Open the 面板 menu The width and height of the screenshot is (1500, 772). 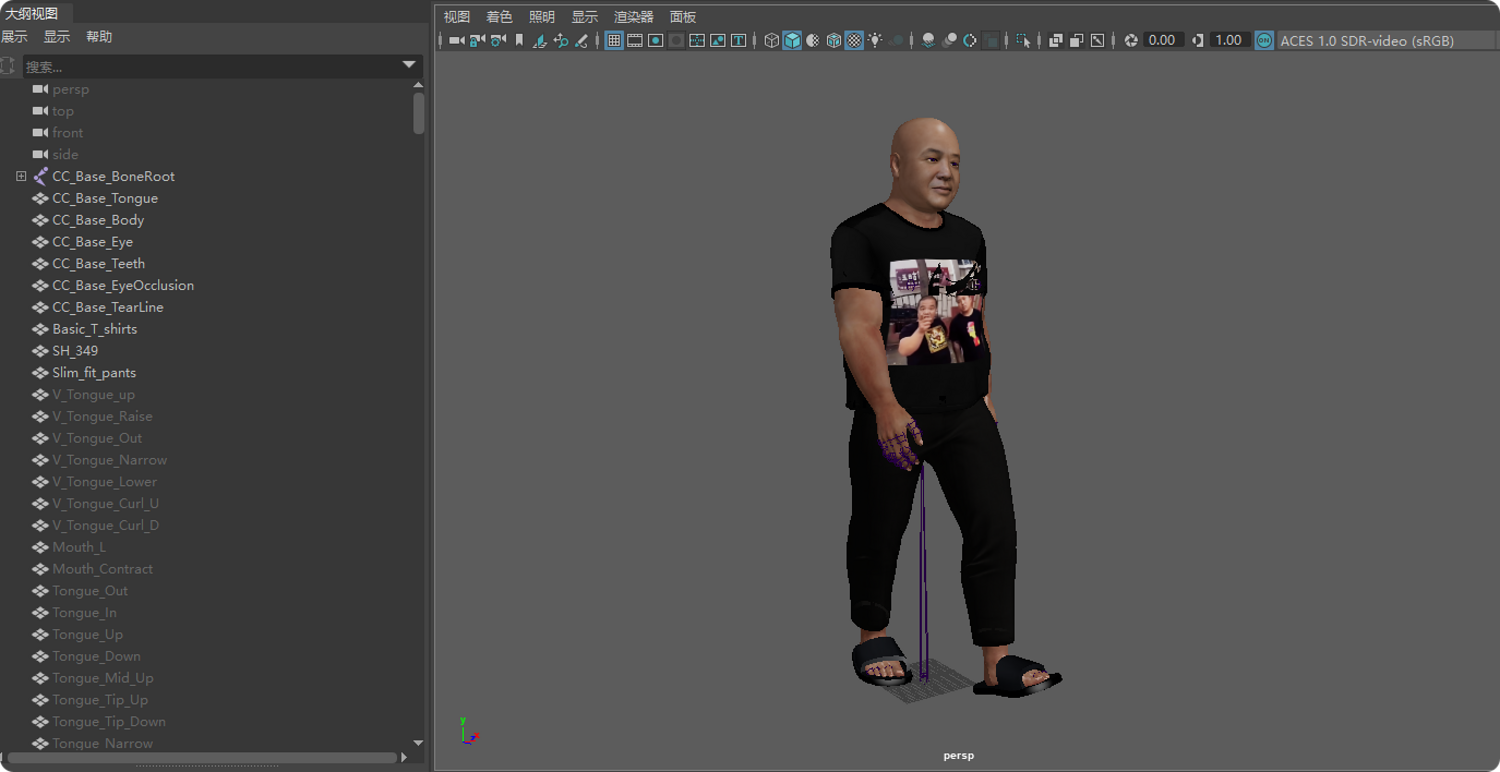tap(683, 17)
